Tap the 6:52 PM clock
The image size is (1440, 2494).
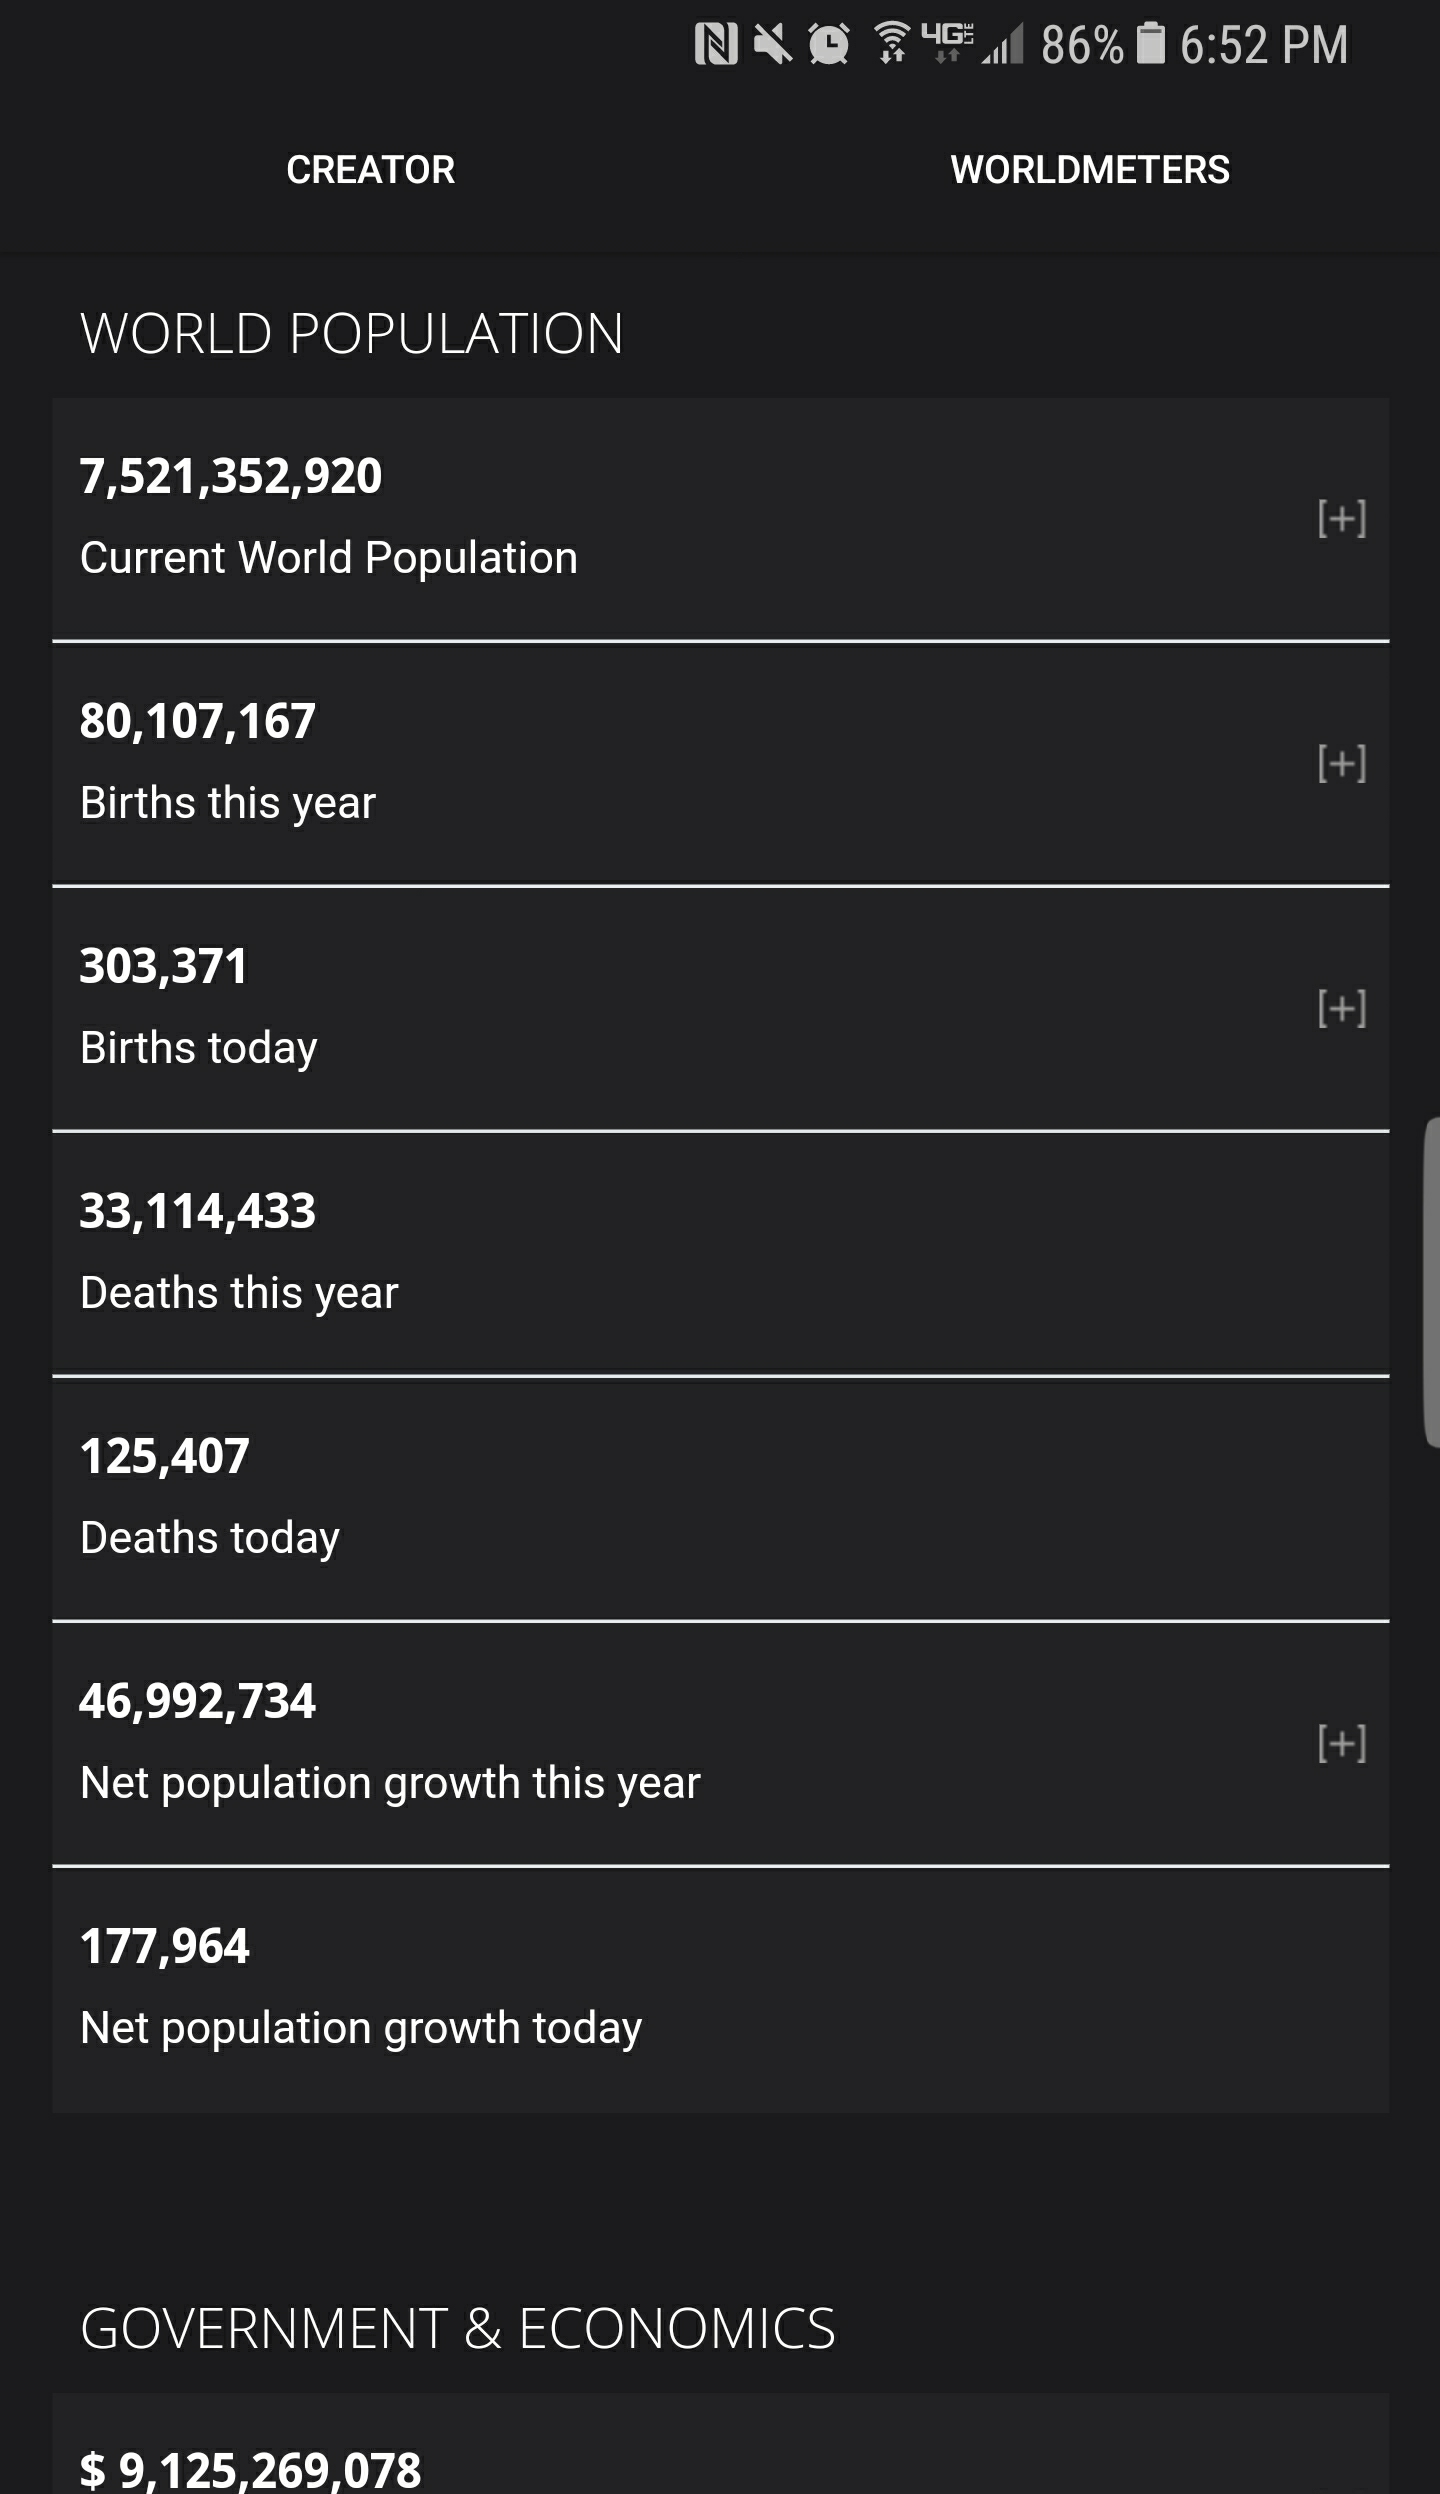(x=1264, y=45)
